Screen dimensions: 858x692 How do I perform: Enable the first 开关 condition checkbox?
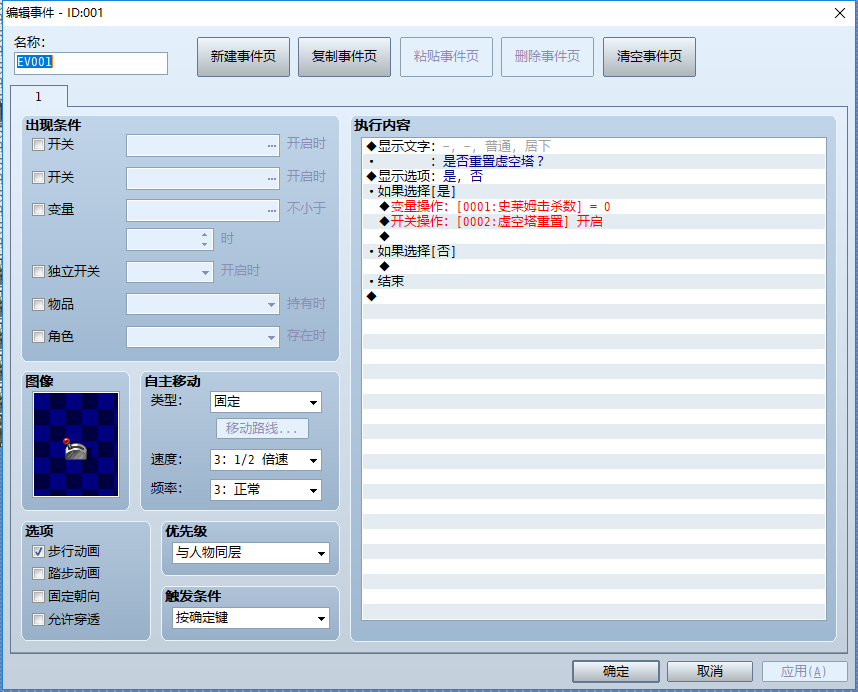(38, 145)
